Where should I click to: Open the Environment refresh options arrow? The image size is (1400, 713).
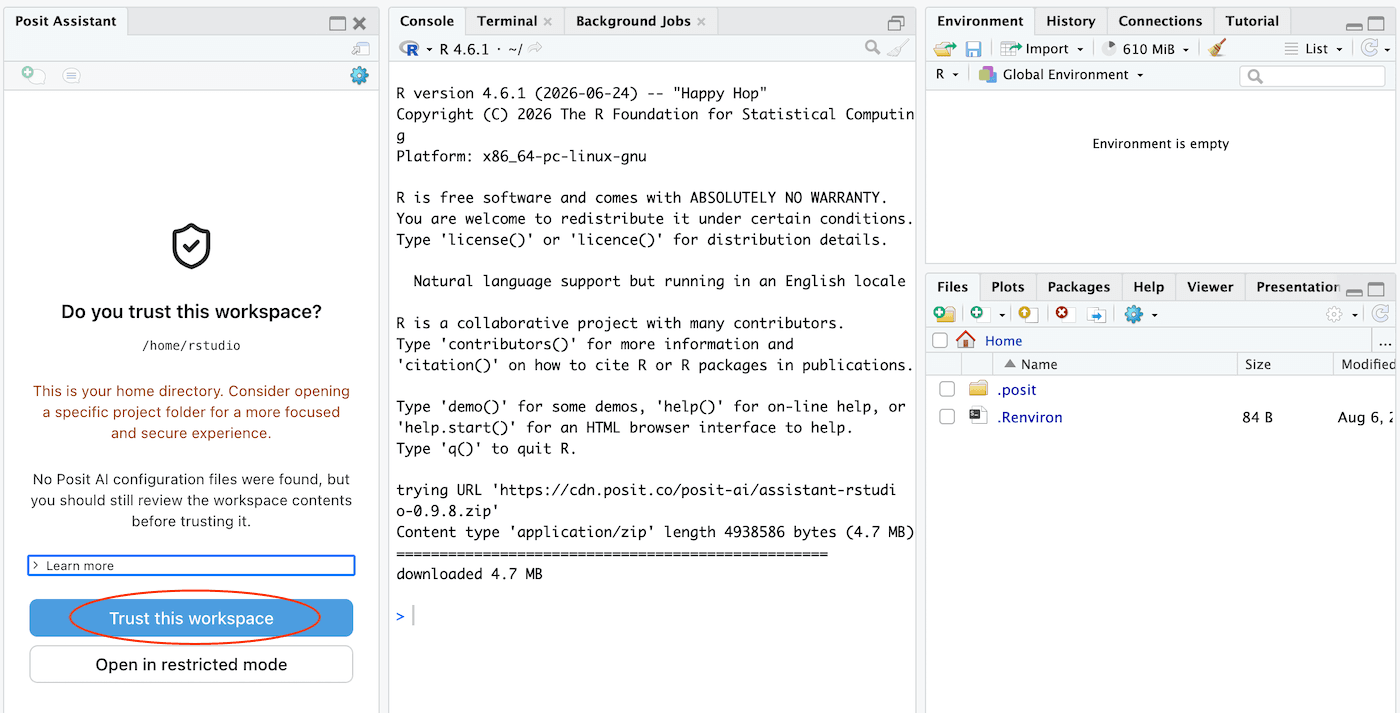pyautogui.click(x=1388, y=49)
